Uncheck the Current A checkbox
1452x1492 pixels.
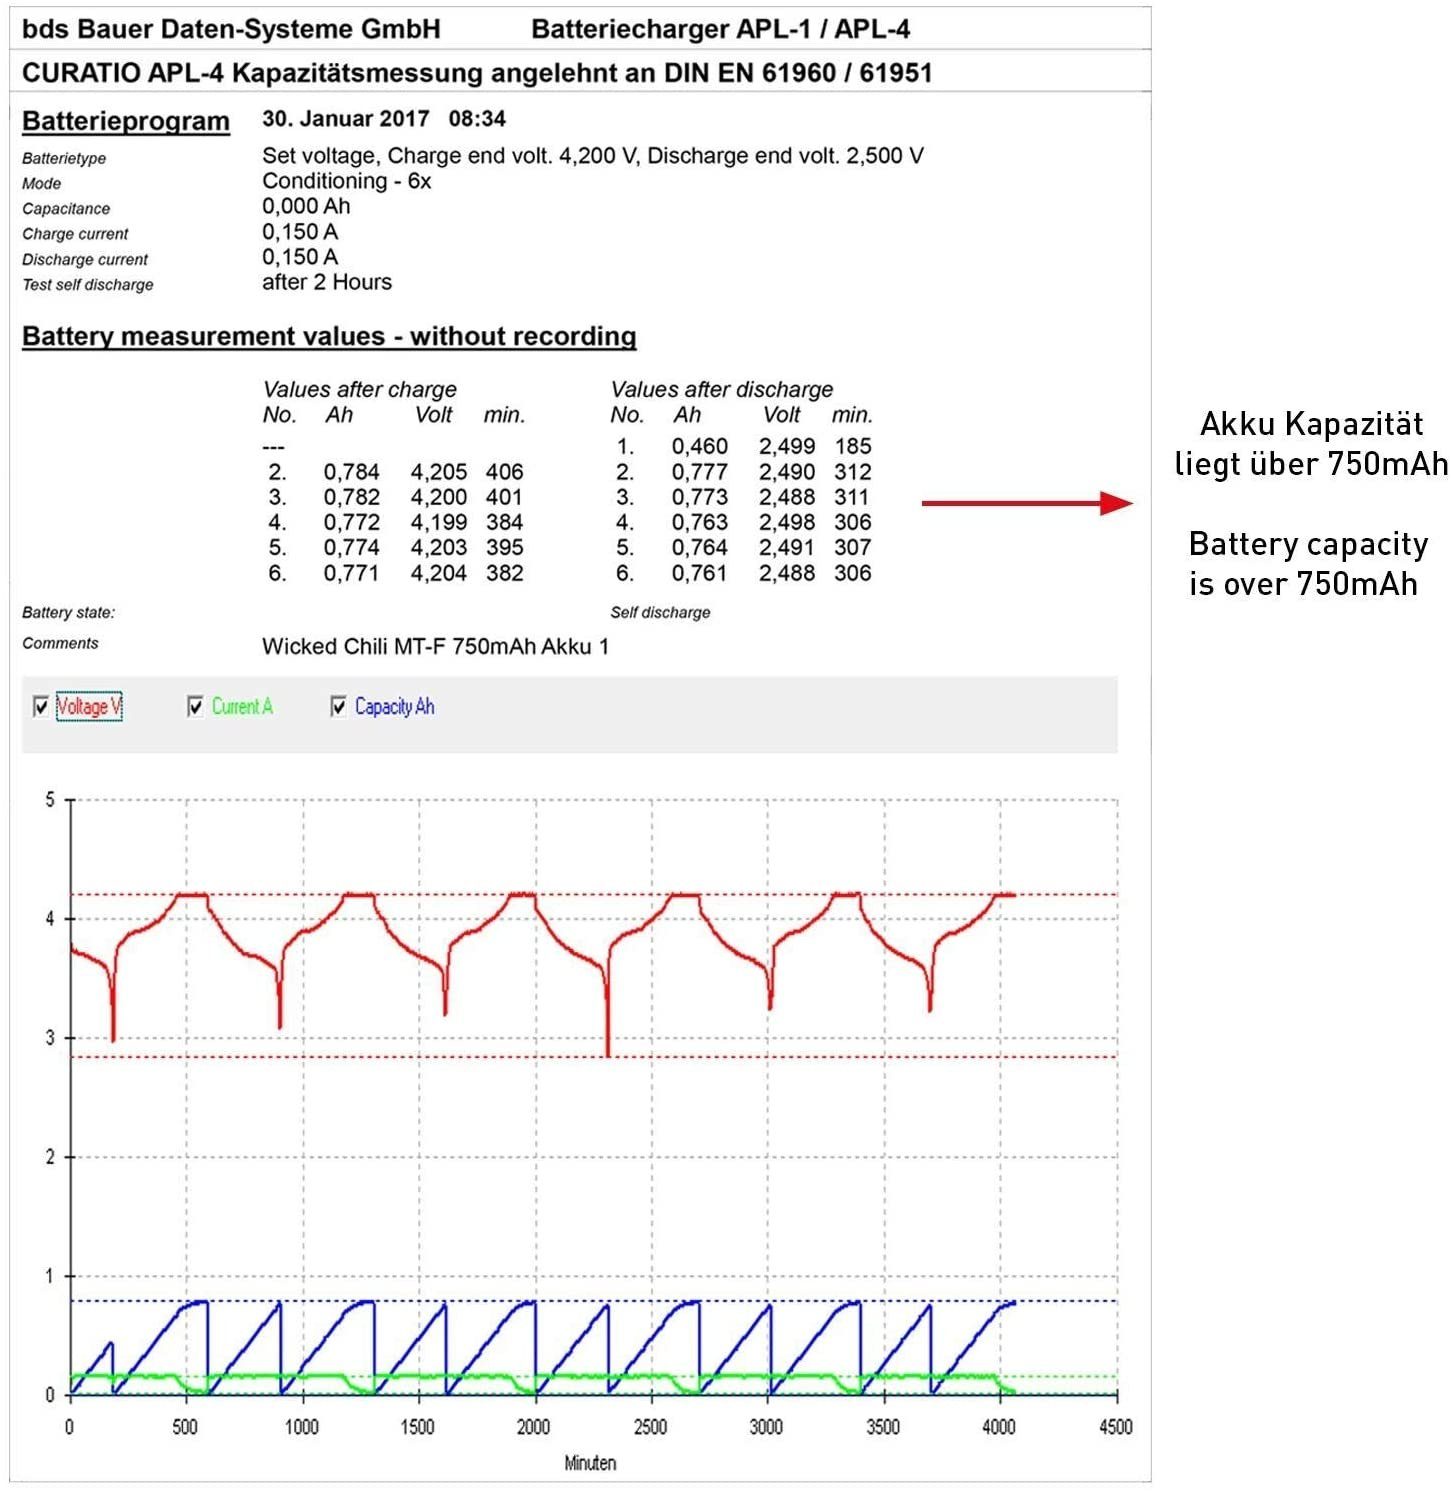196,707
